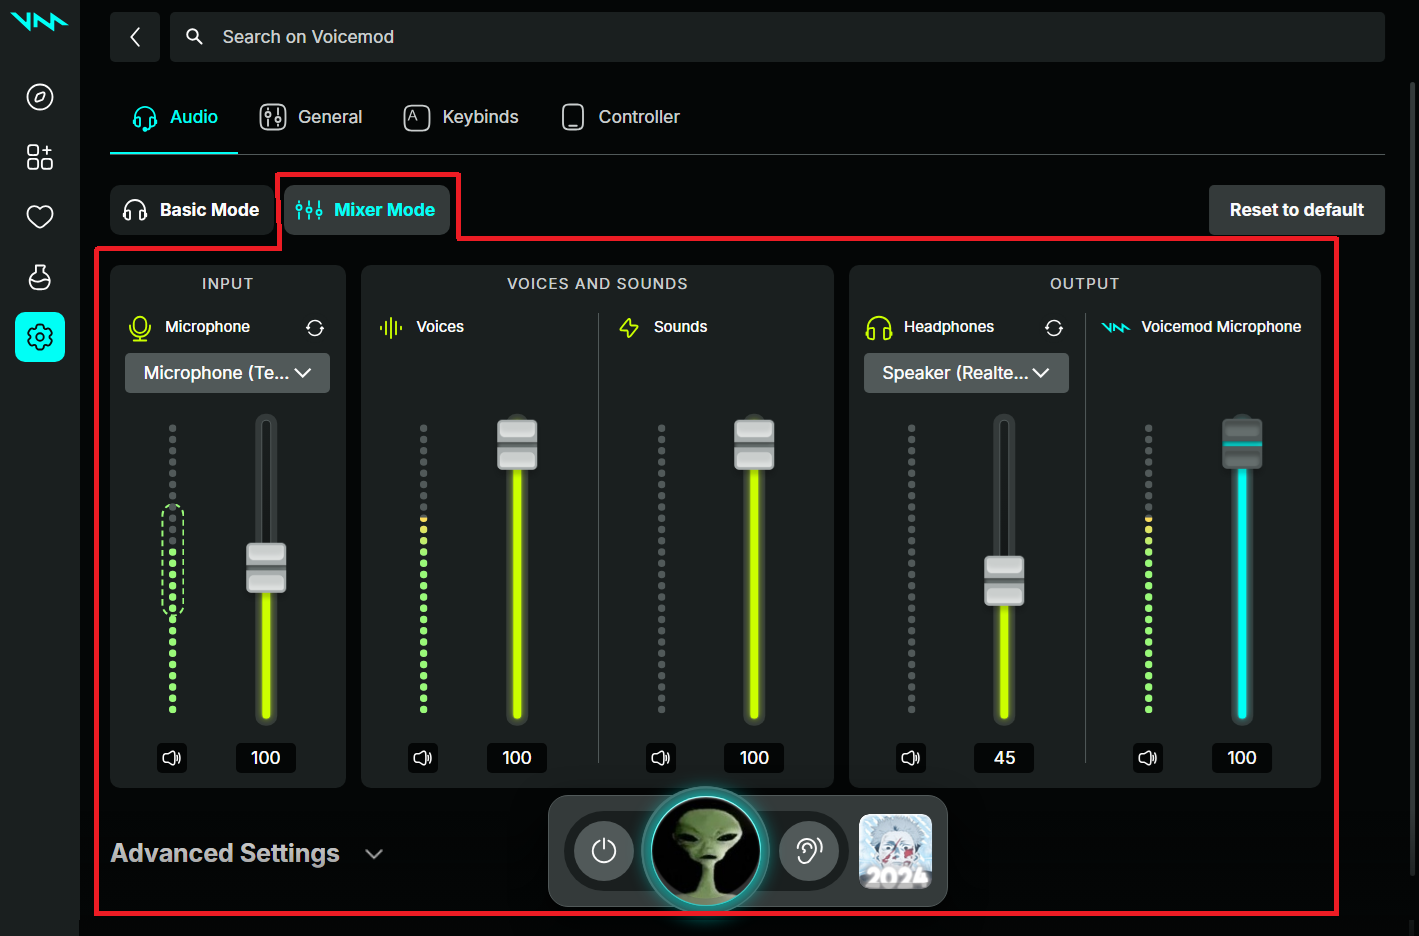Toggle the voice changer power button
1419x936 pixels.
click(604, 851)
